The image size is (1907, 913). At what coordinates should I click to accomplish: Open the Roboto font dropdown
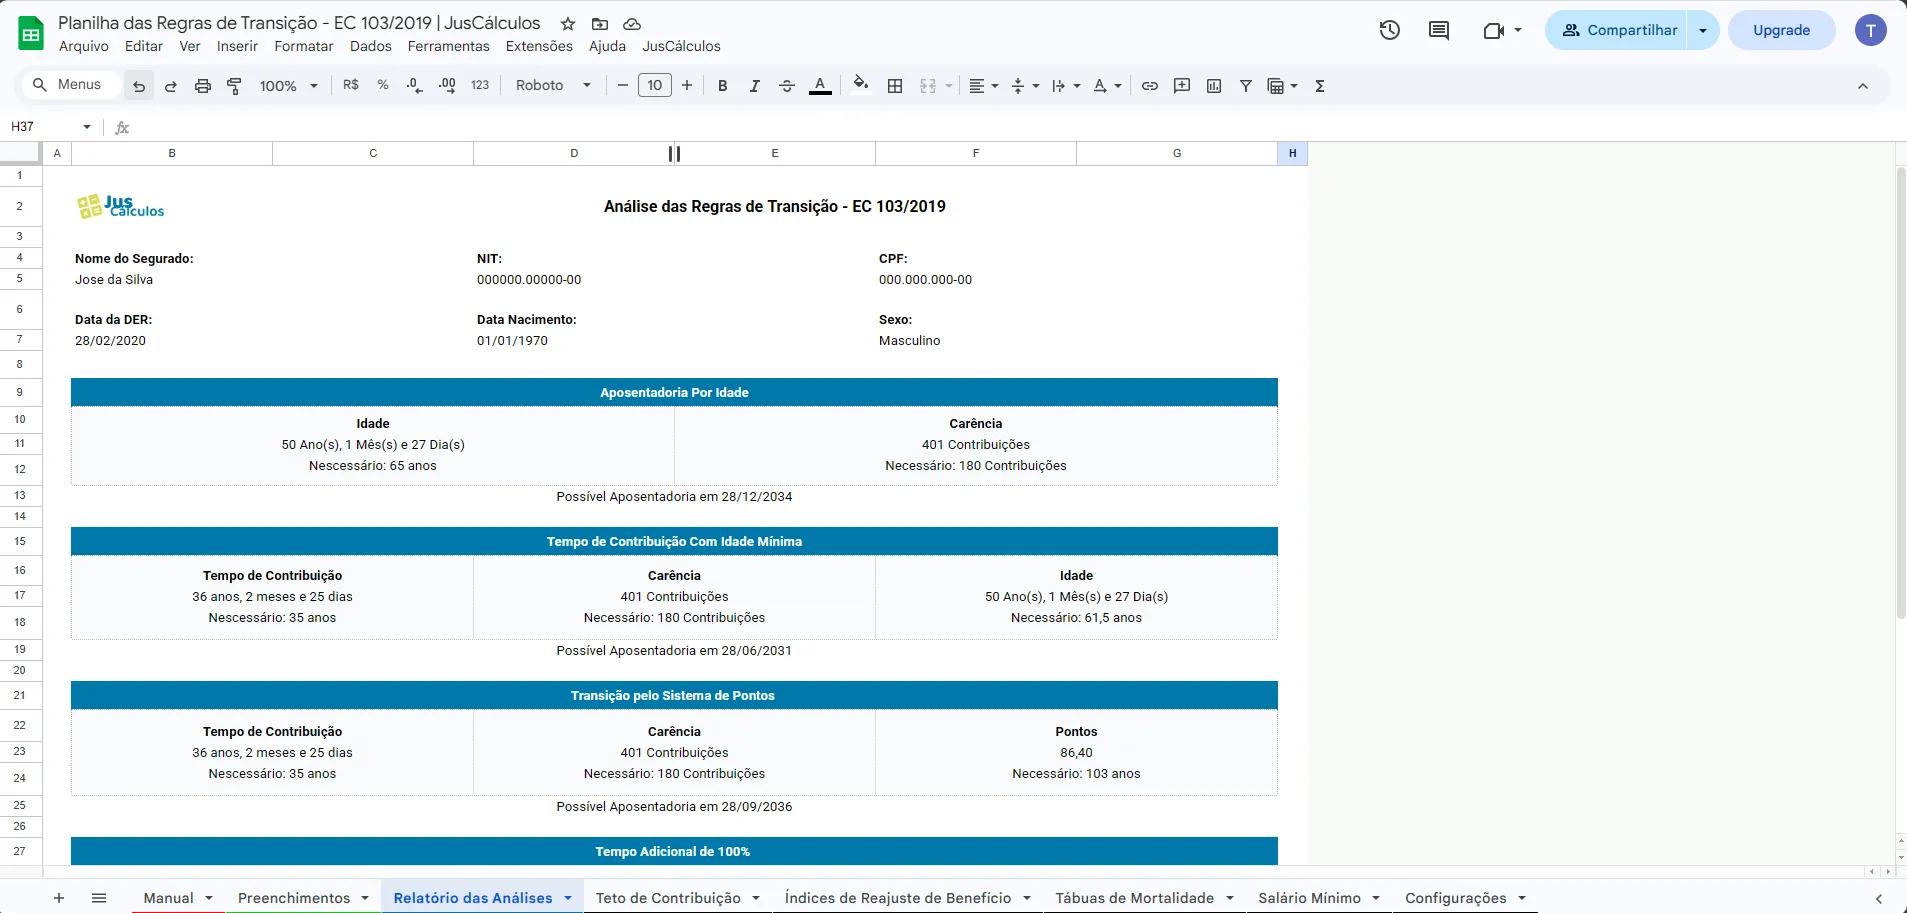pyautogui.click(x=554, y=86)
